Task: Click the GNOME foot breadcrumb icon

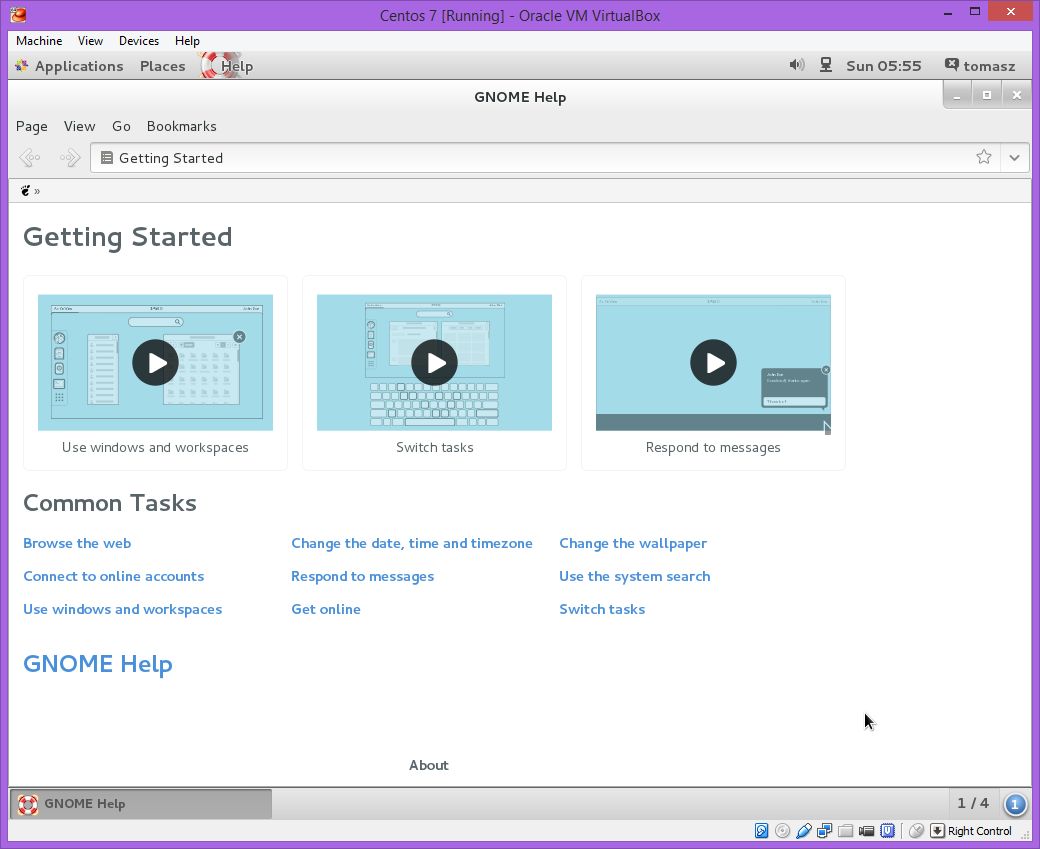Action: click(x=25, y=191)
